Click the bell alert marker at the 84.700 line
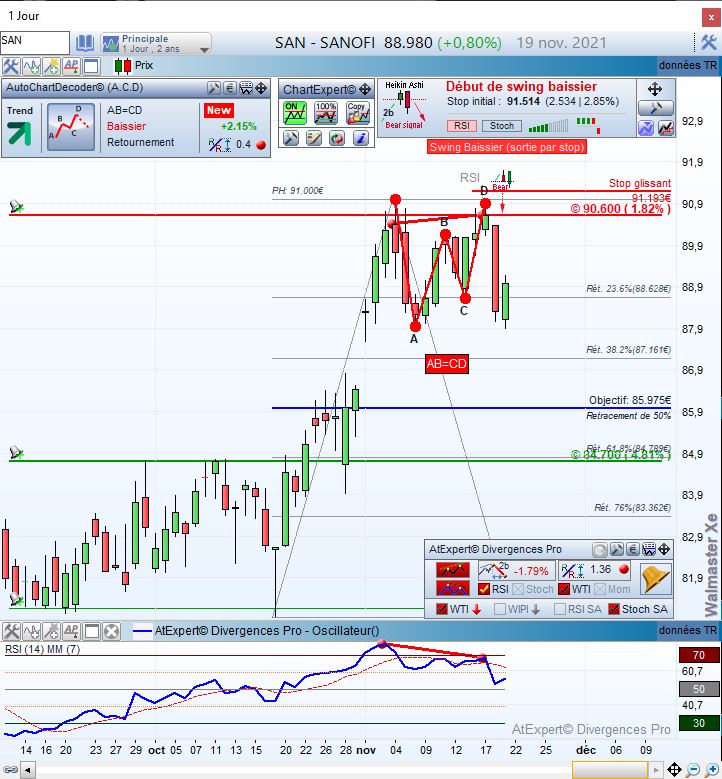 tap(16, 452)
